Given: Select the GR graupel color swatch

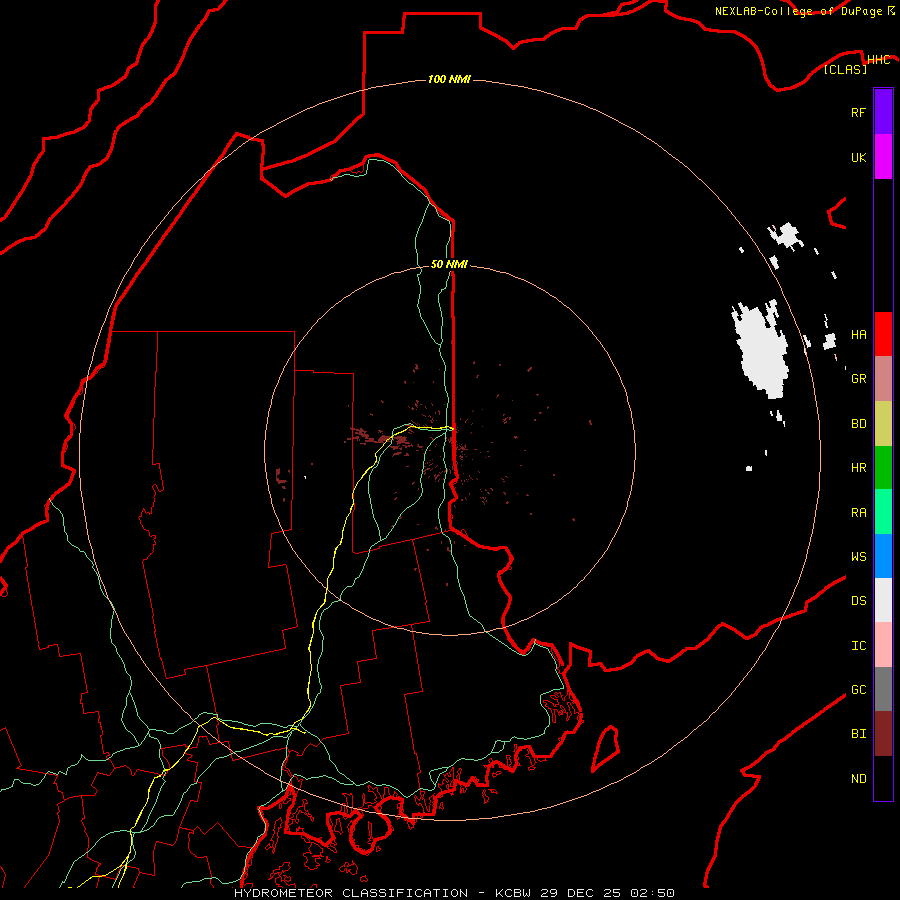Looking at the screenshot, I should [883, 379].
